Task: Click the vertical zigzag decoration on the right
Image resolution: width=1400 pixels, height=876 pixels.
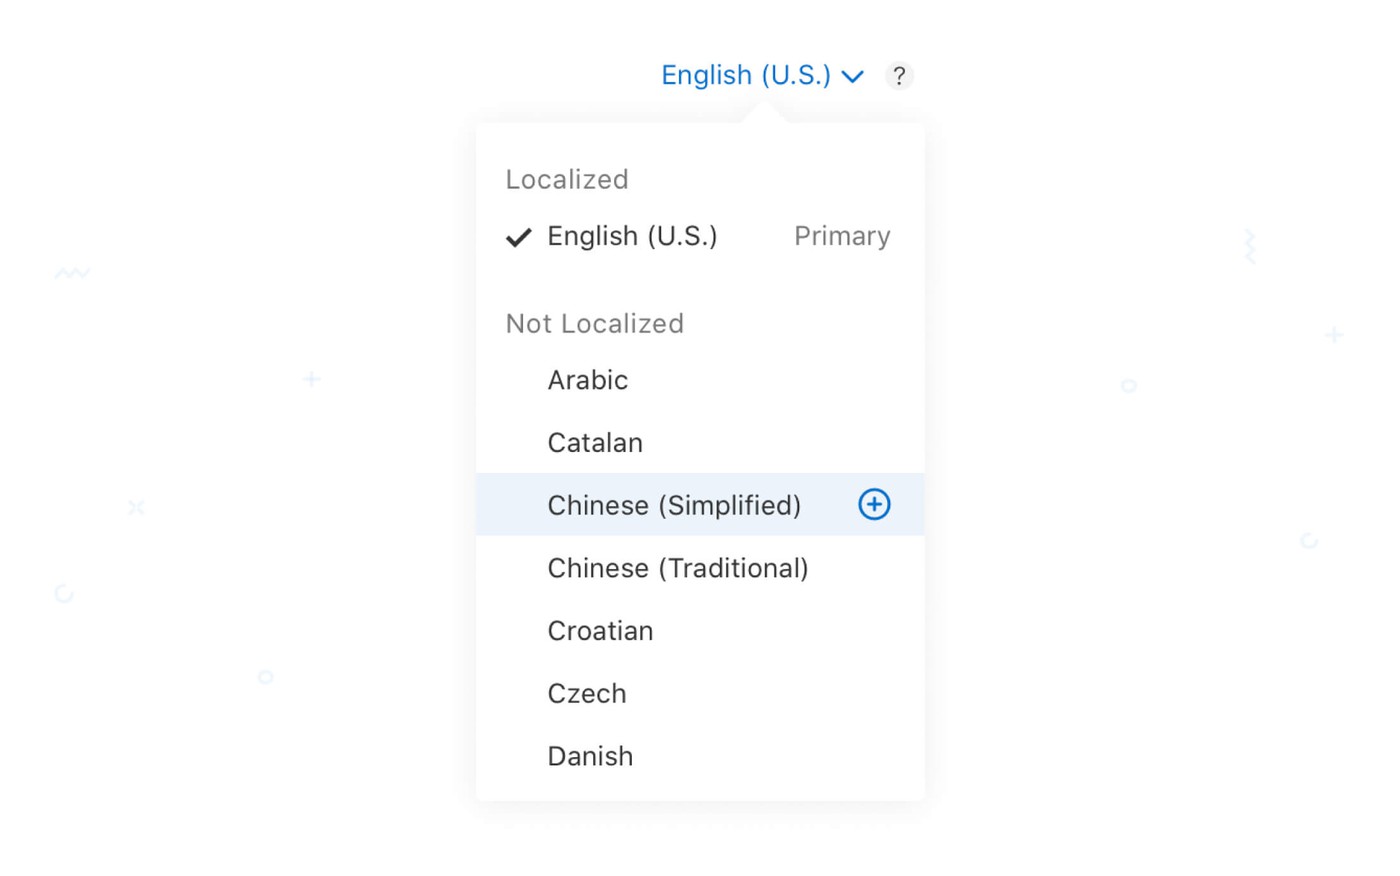Action: 1249,245
